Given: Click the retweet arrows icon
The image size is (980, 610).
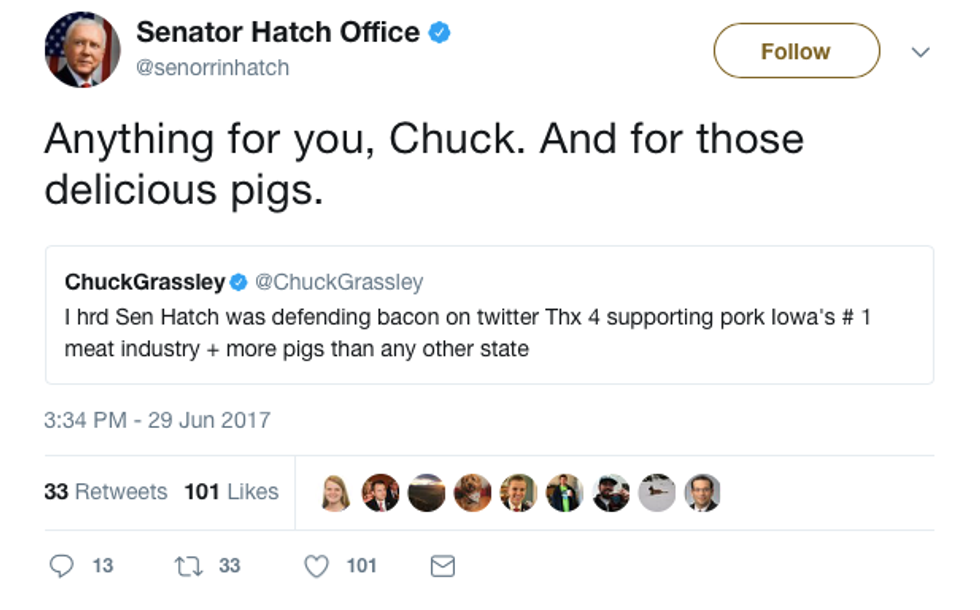Looking at the screenshot, I should click(187, 566).
